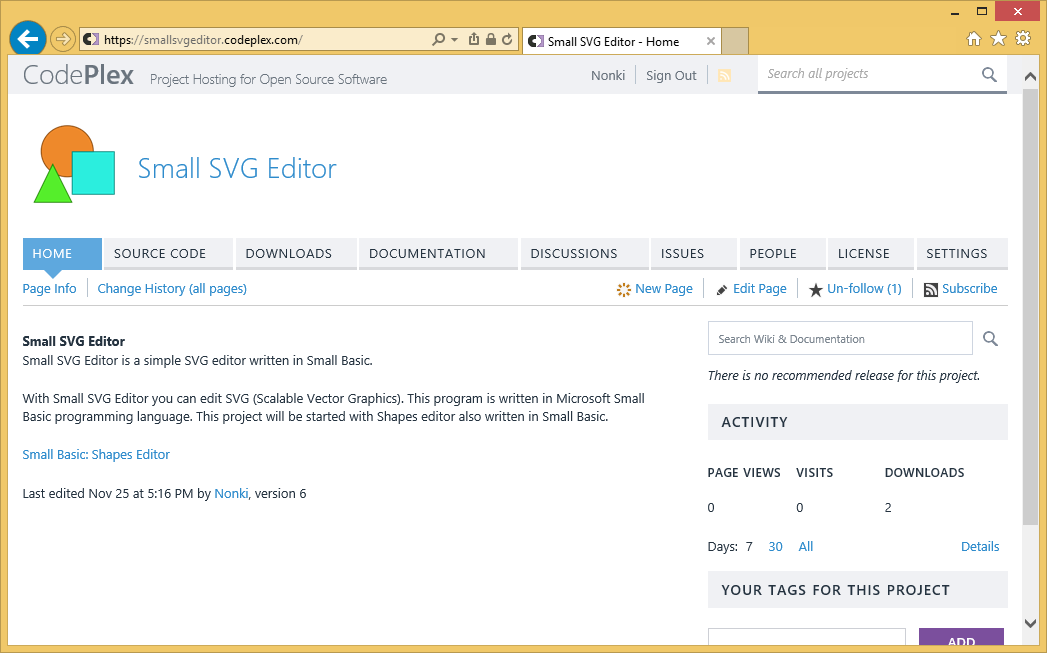Screen dimensions: 1047x653
Task: Click the orange RSS feed icon in header
Action: click(x=724, y=75)
